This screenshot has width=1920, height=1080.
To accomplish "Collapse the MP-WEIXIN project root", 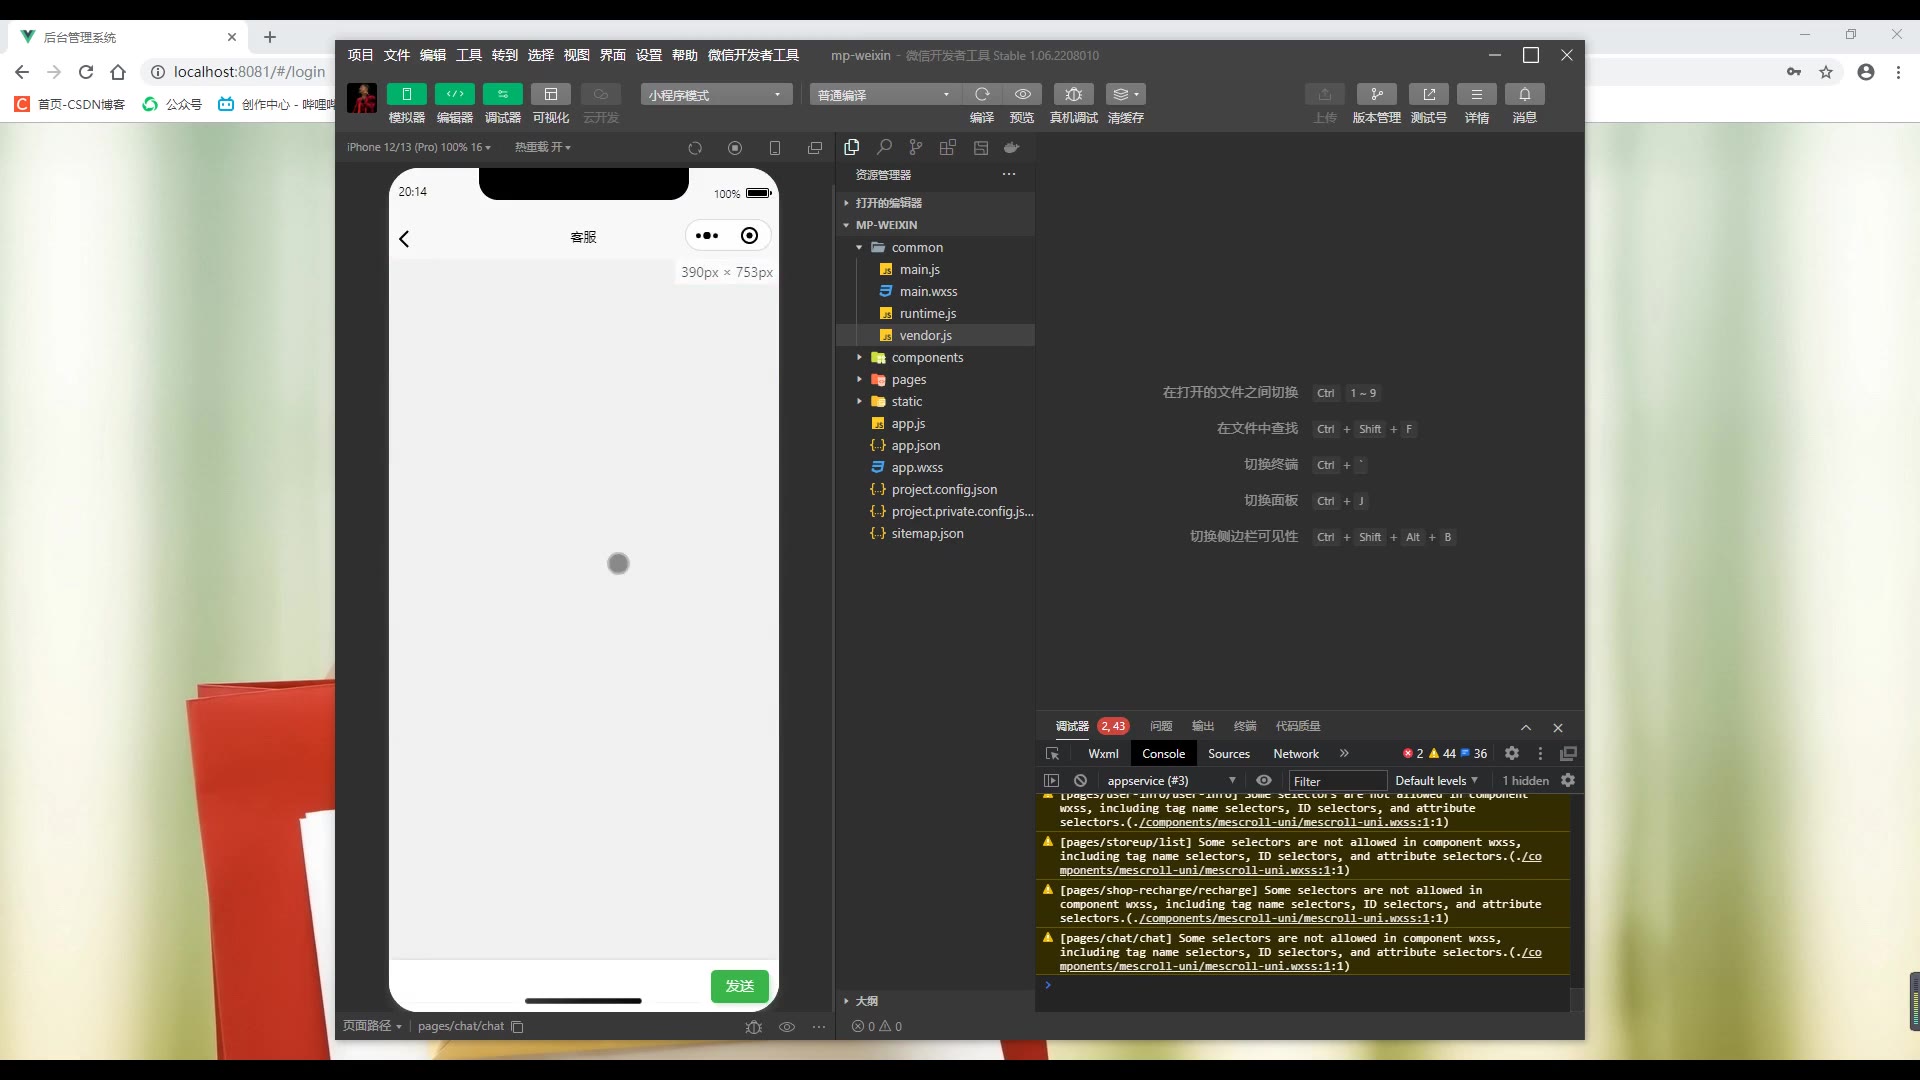I will tap(935, 225).
